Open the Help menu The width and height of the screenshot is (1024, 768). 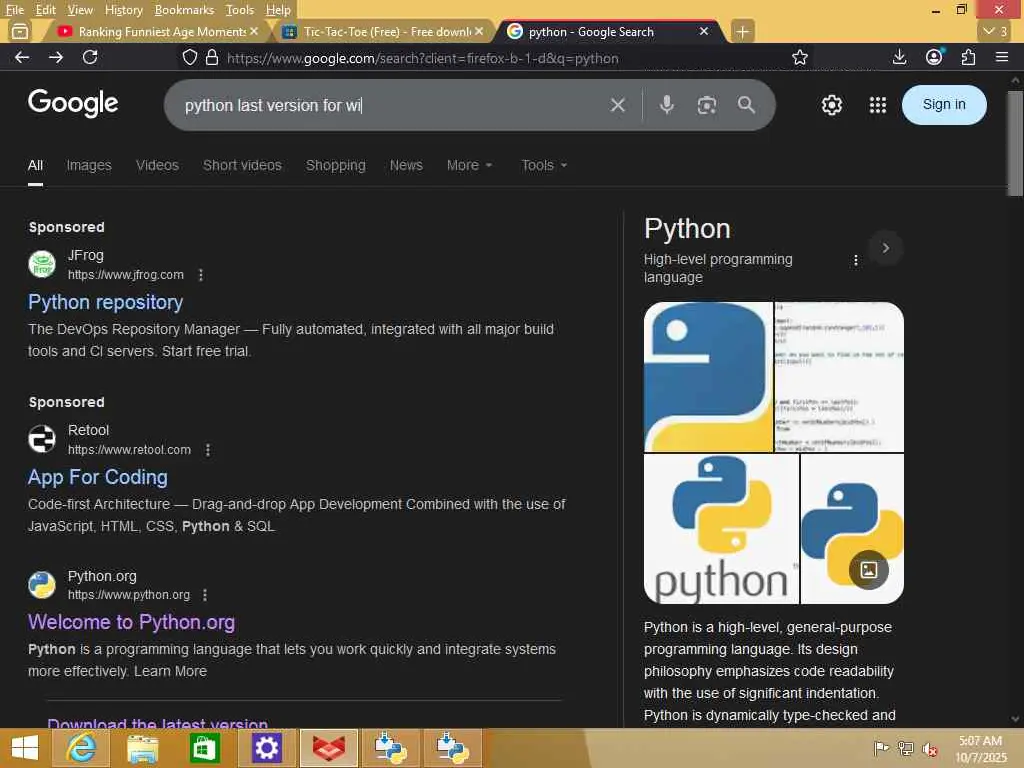[278, 10]
